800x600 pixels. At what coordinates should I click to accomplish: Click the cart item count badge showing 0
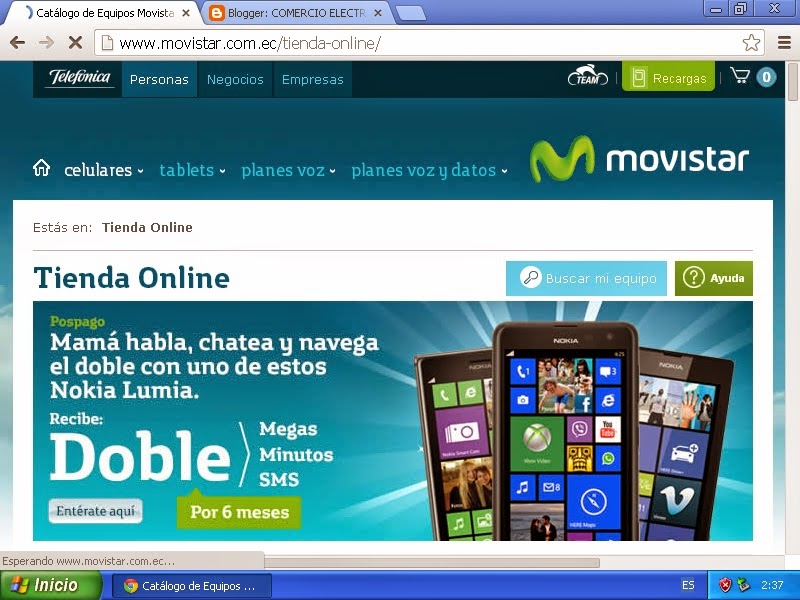[x=766, y=78]
